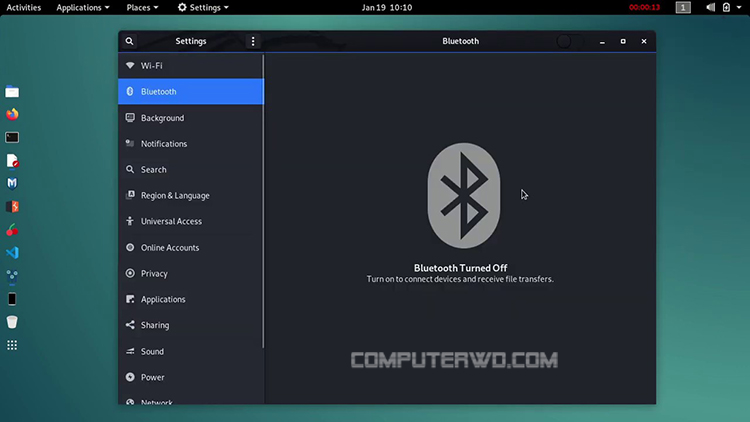This screenshot has height=422, width=750.
Task: Click the volume speaker icon in the top bar
Action: point(711,7)
